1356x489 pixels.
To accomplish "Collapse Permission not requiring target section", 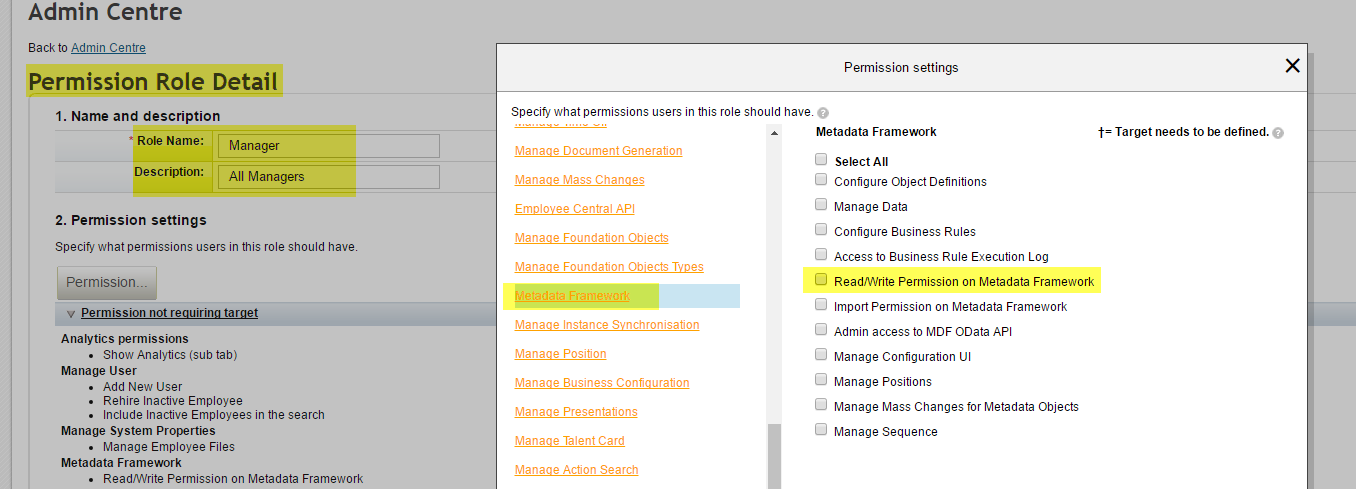I will click(70, 314).
